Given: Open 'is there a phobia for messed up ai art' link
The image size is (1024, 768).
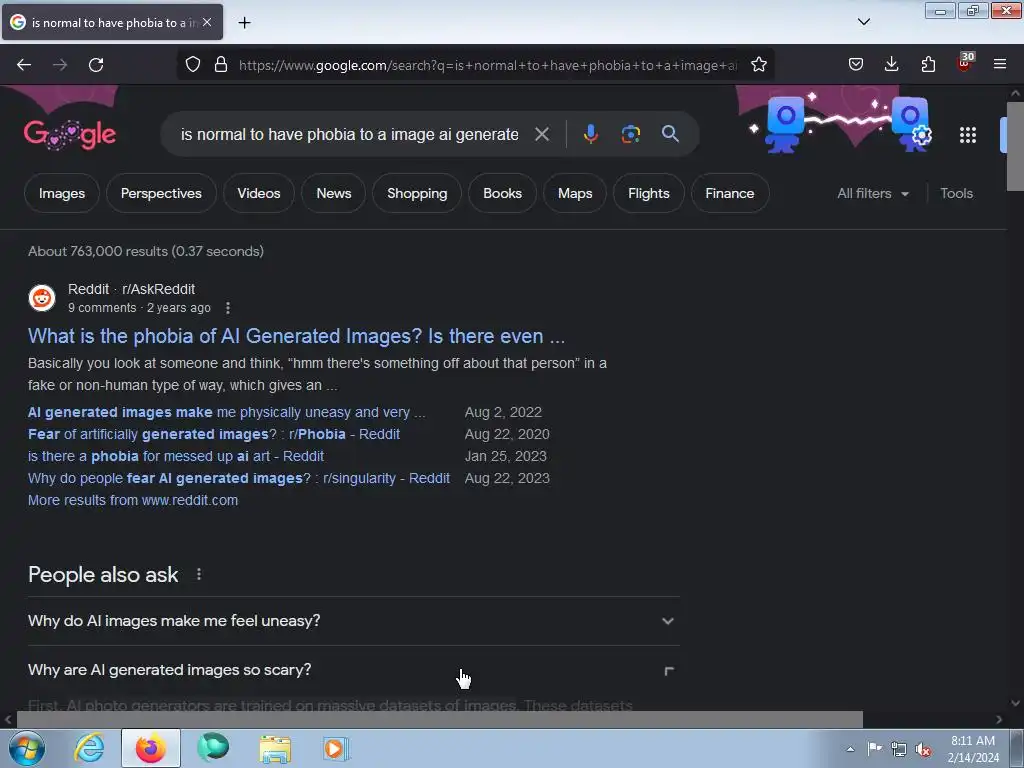Looking at the screenshot, I should click(x=176, y=456).
